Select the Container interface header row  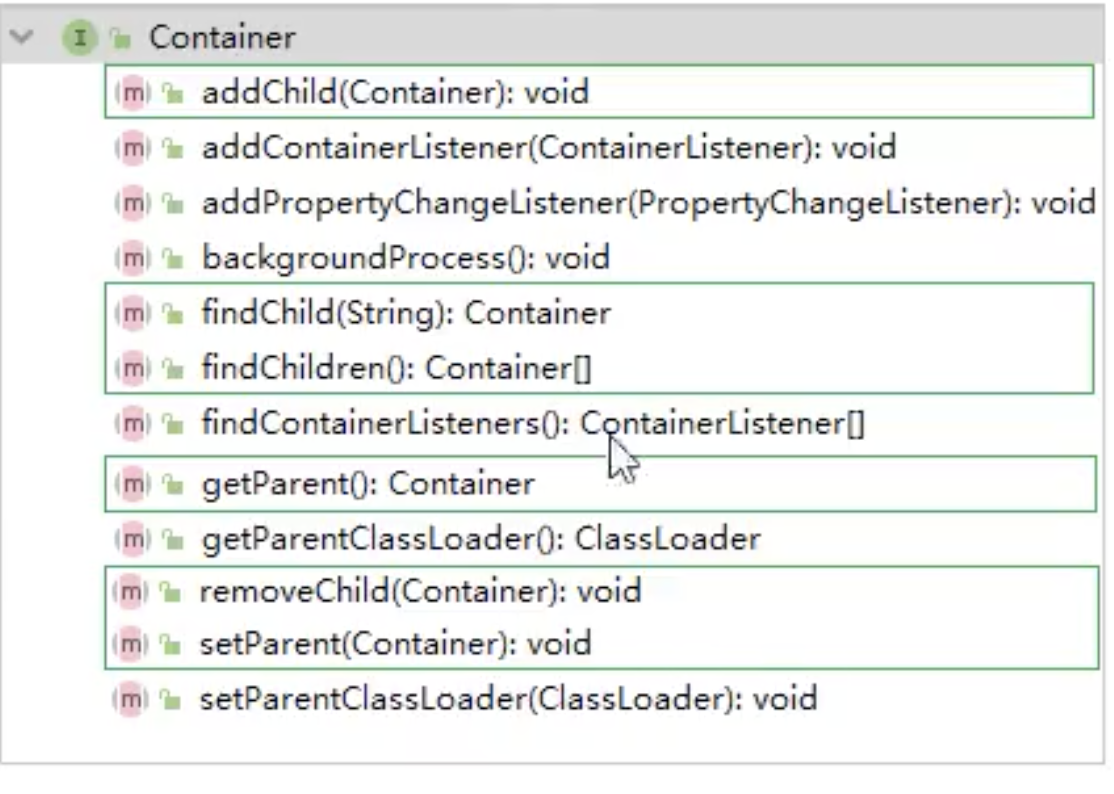pos(553,37)
